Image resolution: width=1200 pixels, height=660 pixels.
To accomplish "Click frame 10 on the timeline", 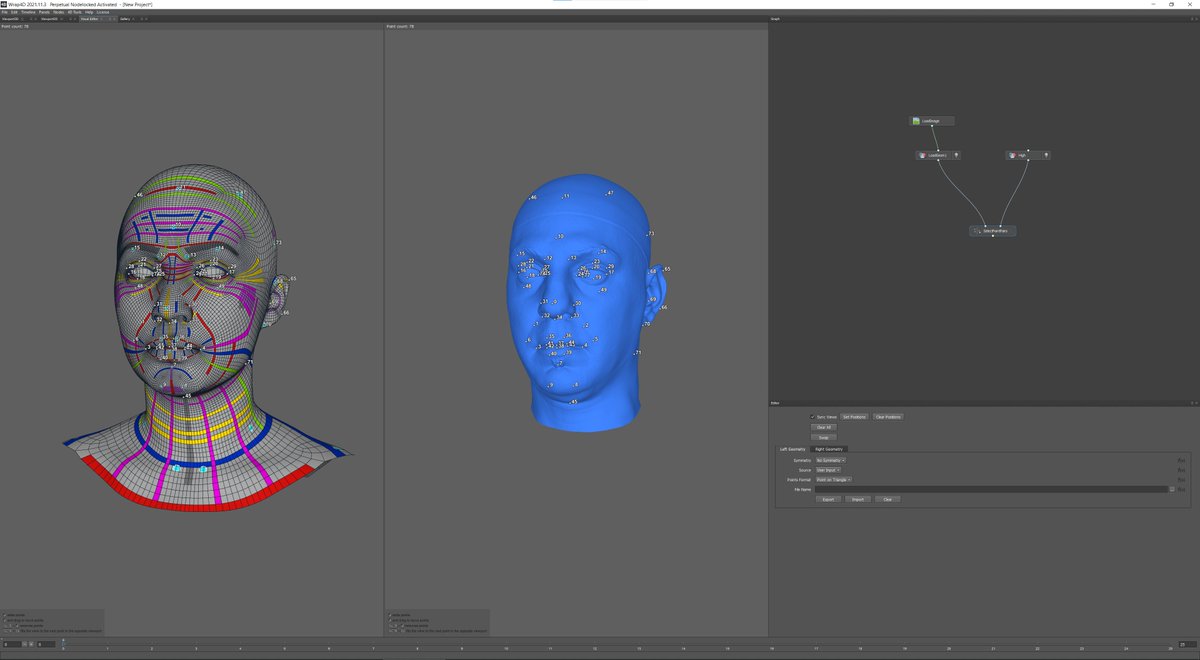I will (506, 649).
